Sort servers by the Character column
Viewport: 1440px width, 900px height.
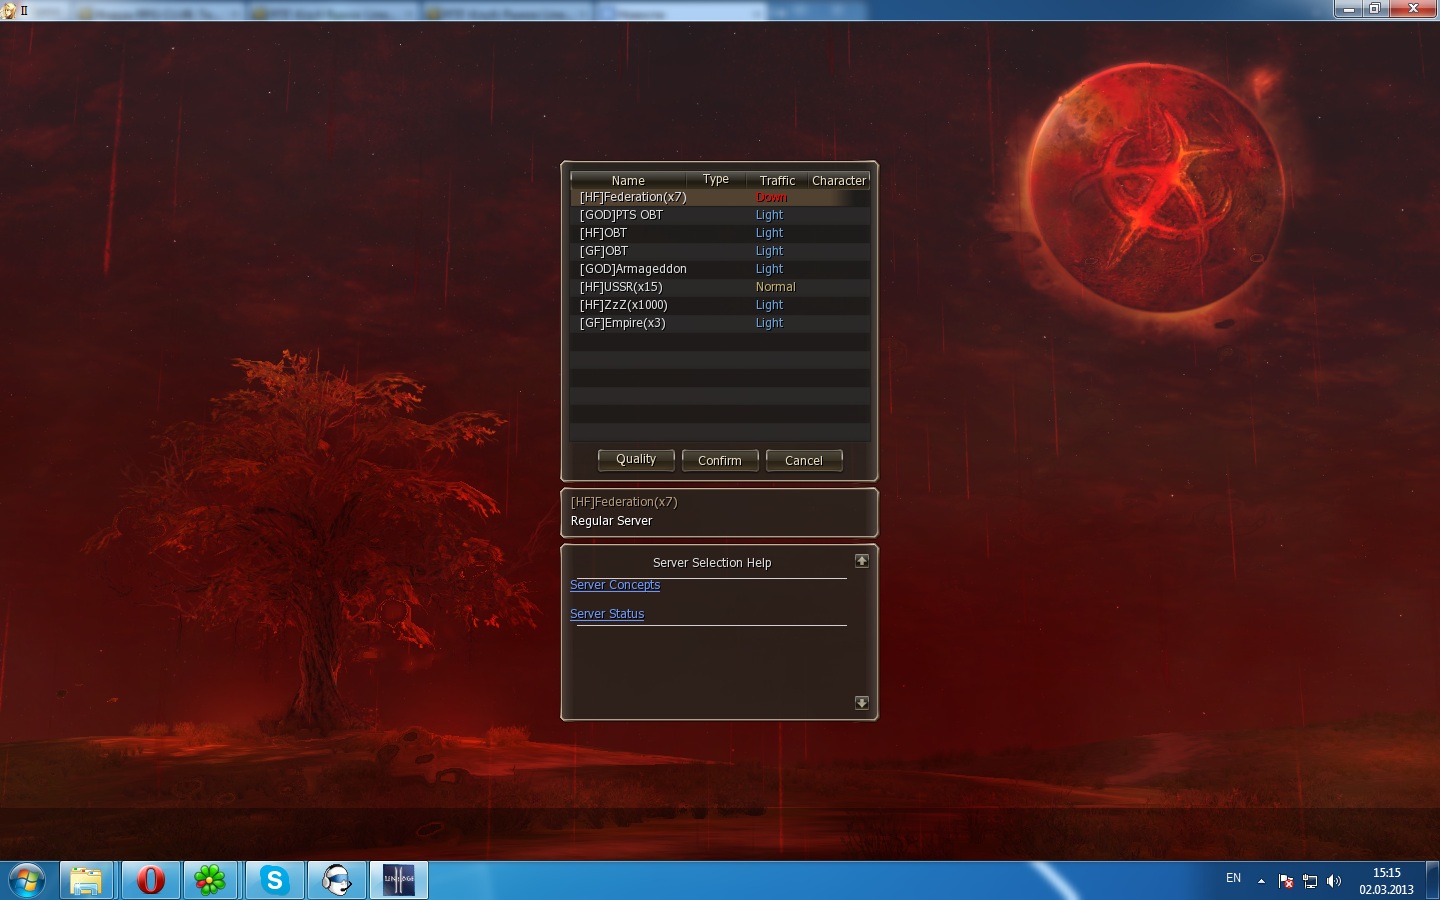coord(839,180)
